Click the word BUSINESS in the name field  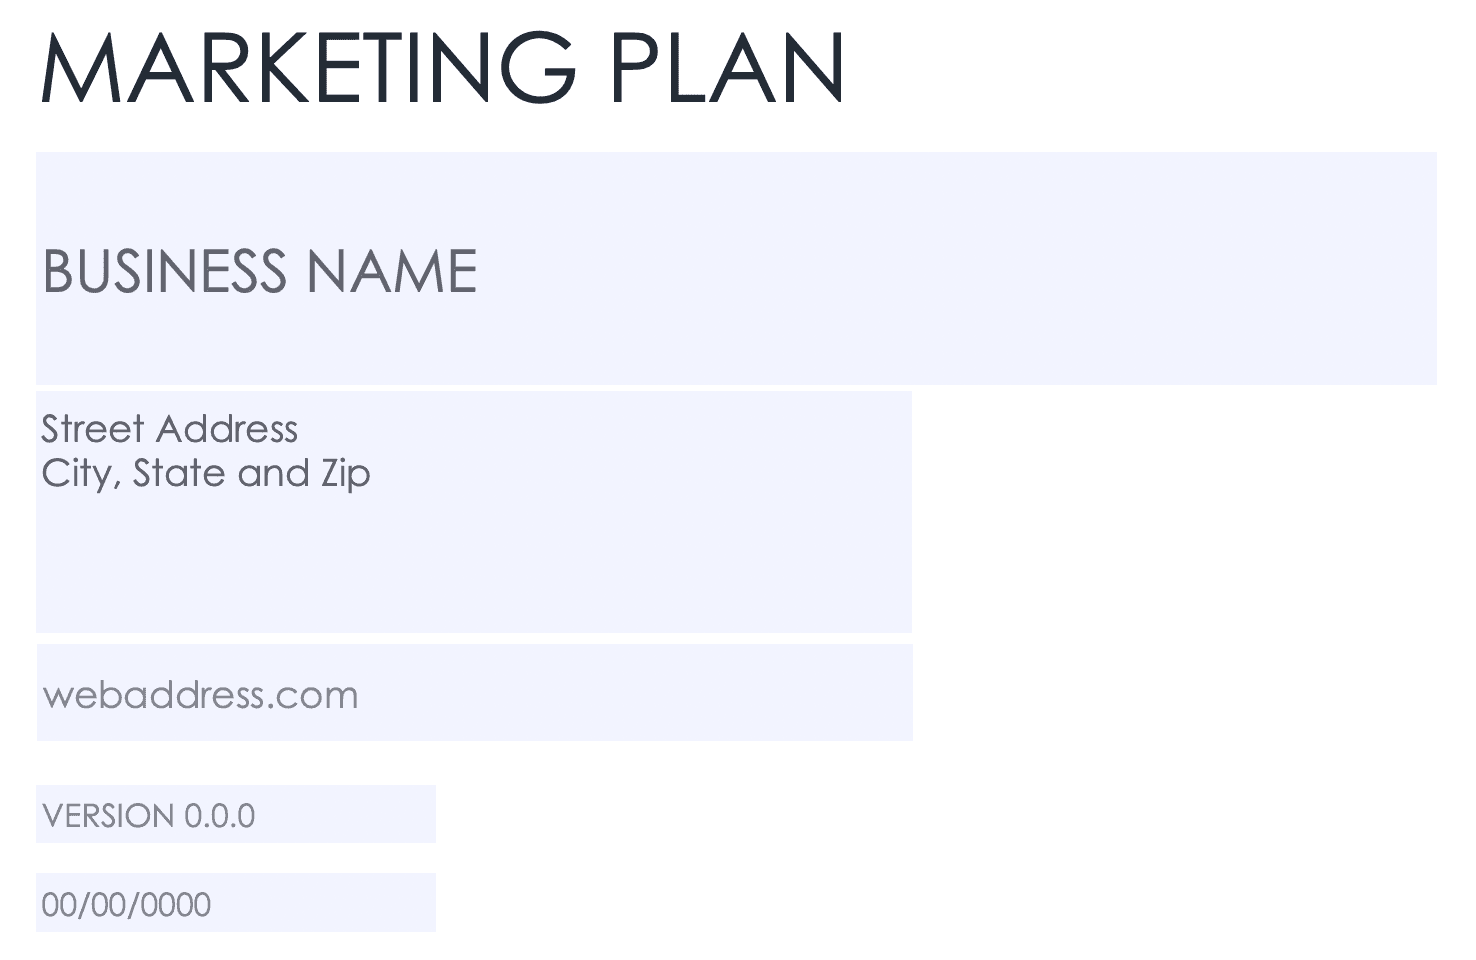164,271
